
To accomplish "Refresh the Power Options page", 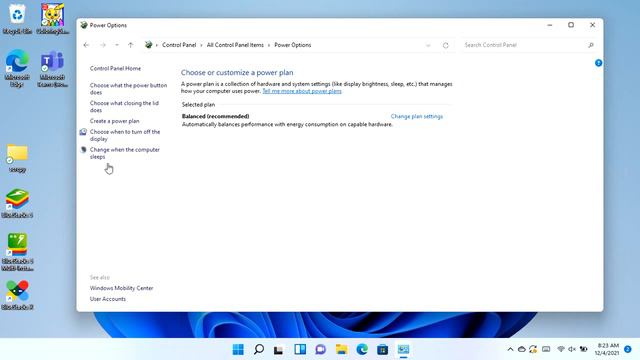I will 446,45.
